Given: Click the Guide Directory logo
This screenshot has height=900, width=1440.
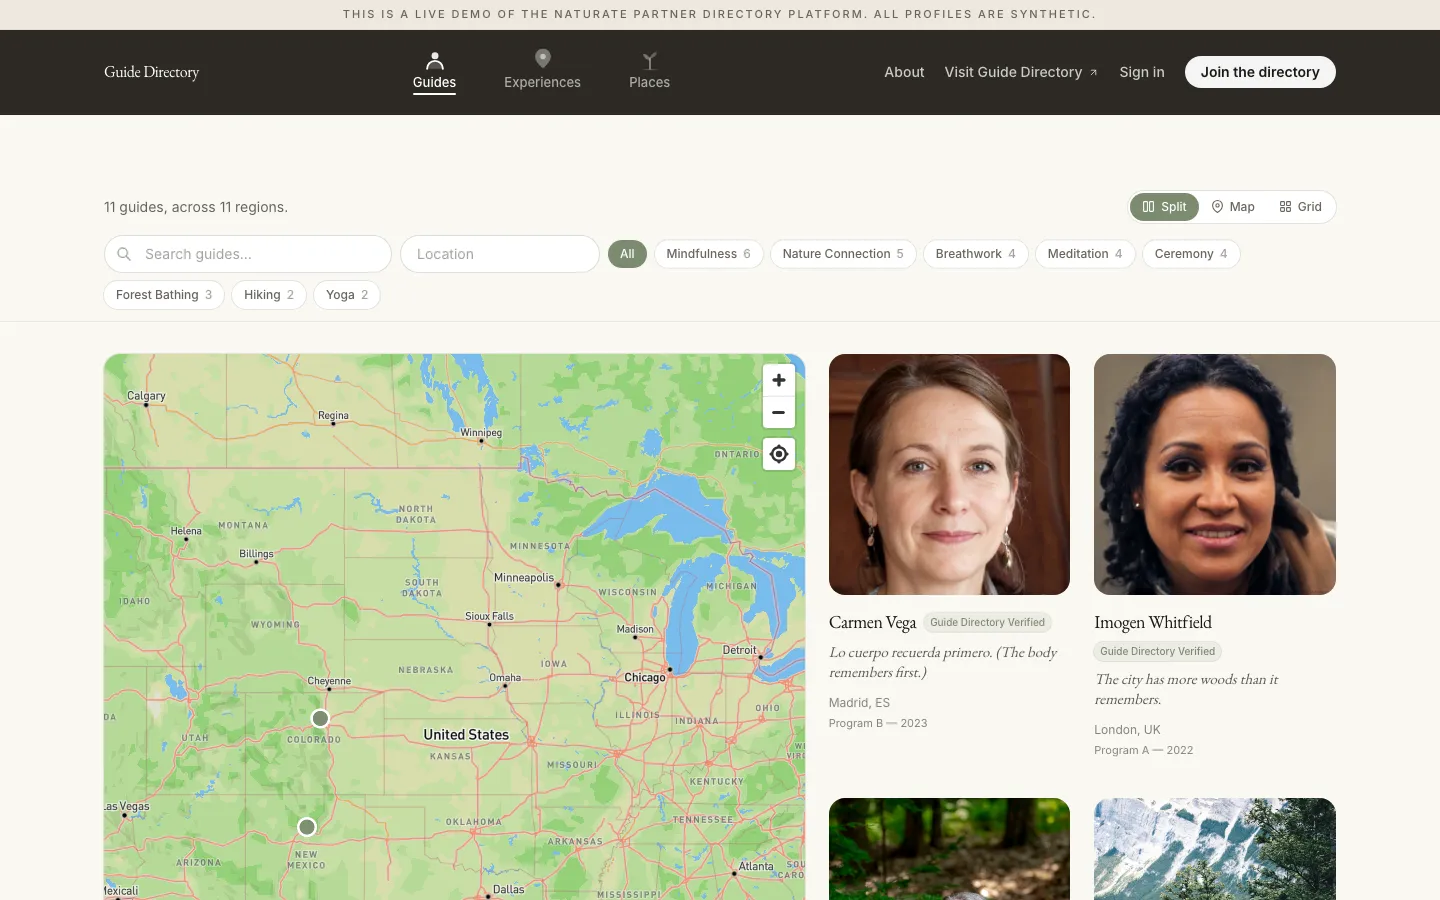Looking at the screenshot, I should tap(152, 72).
